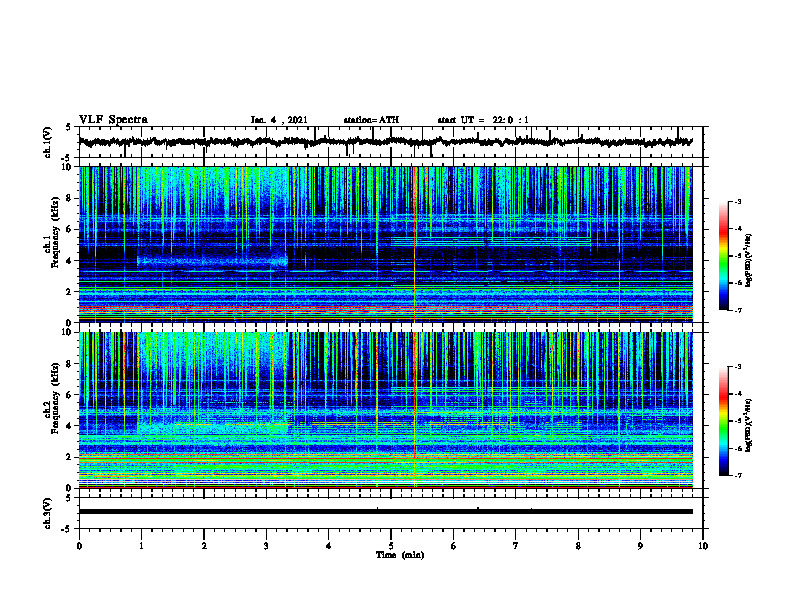The height and width of the screenshot is (612, 792).
Task: Click the ch.1 color bar log(PSD) unit label
Action: tap(749, 260)
